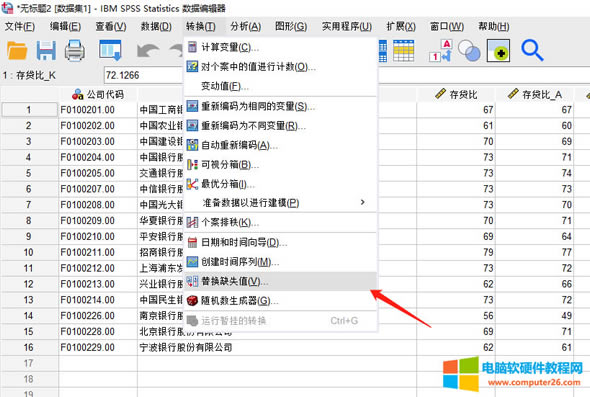This screenshot has width=590, height=397.
Task: Select 变动值(F) menu entry
Action: click(x=280, y=86)
